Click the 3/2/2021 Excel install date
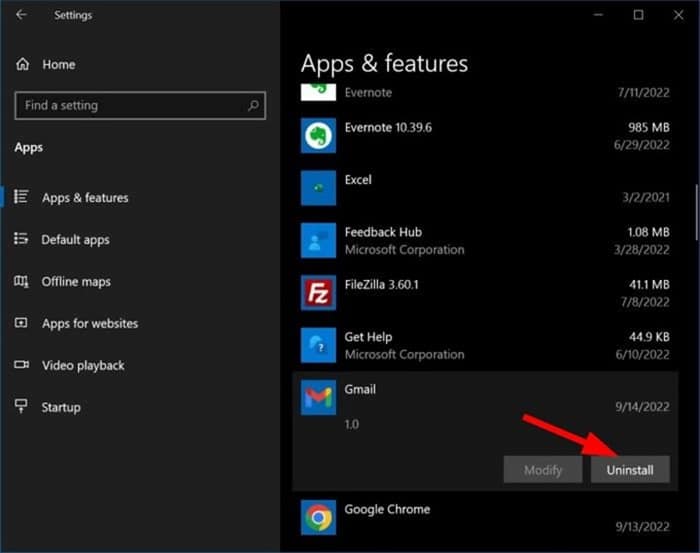The width and height of the screenshot is (700, 553). [646, 197]
